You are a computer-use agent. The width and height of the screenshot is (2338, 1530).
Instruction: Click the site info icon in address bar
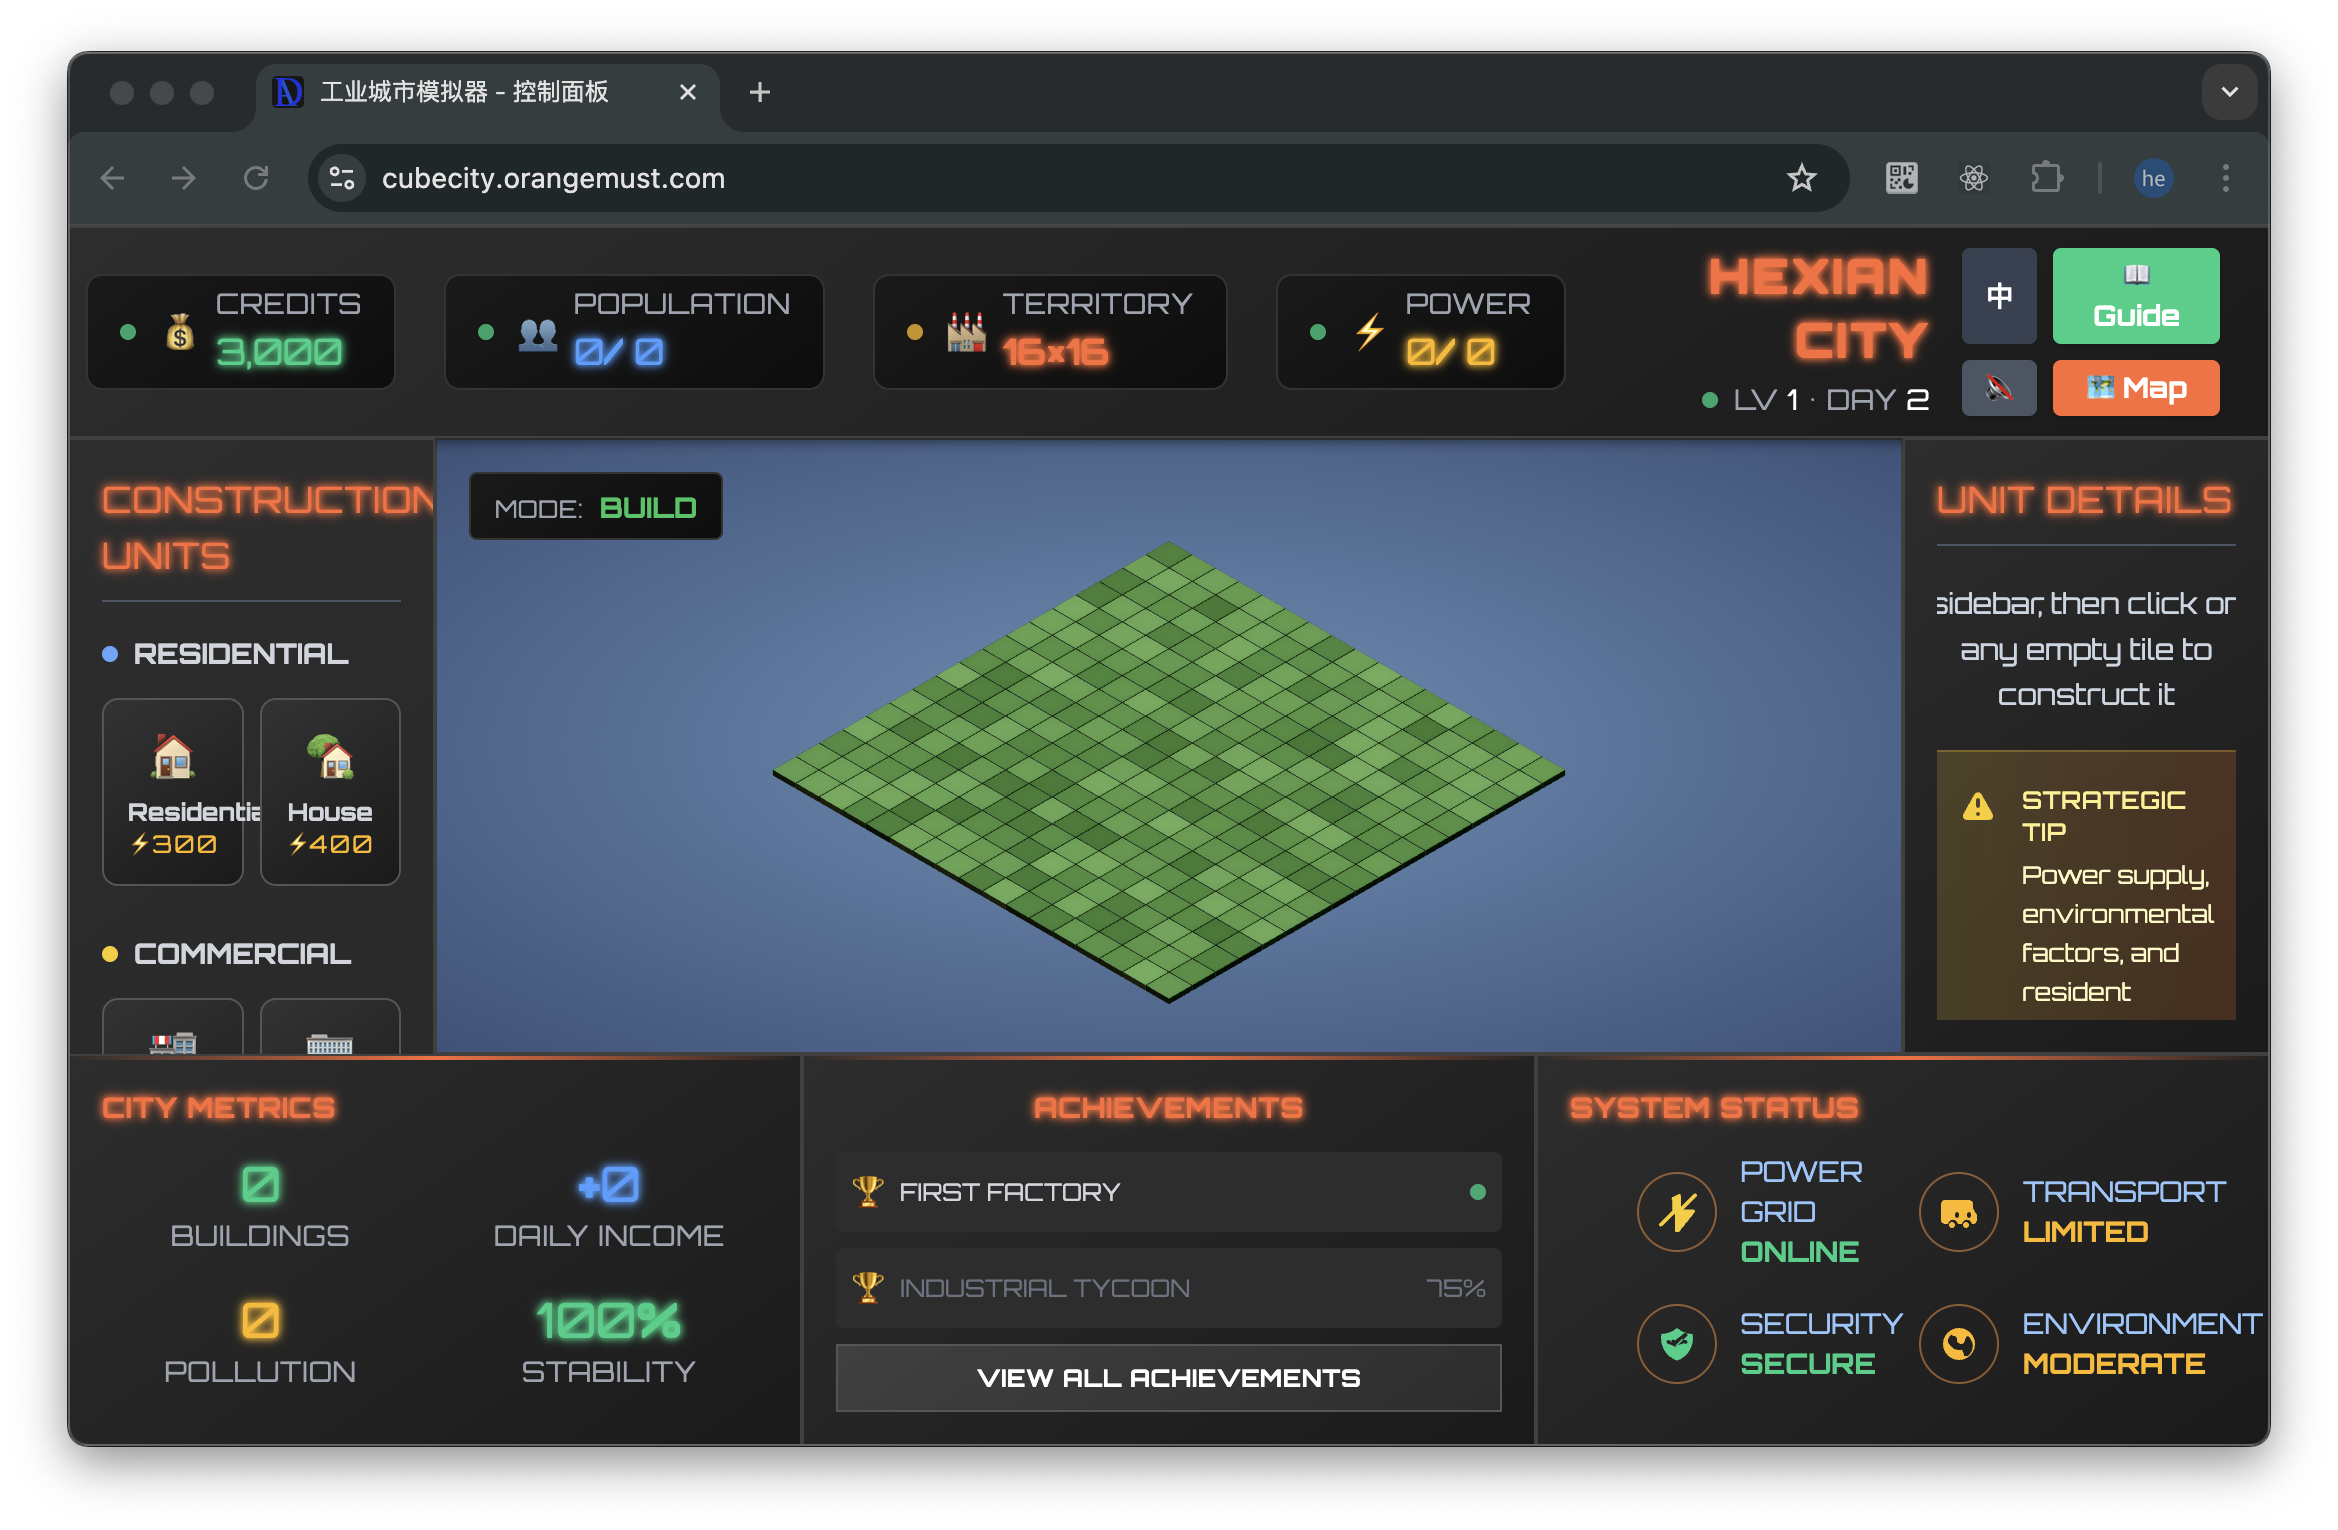click(x=342, y=178)
